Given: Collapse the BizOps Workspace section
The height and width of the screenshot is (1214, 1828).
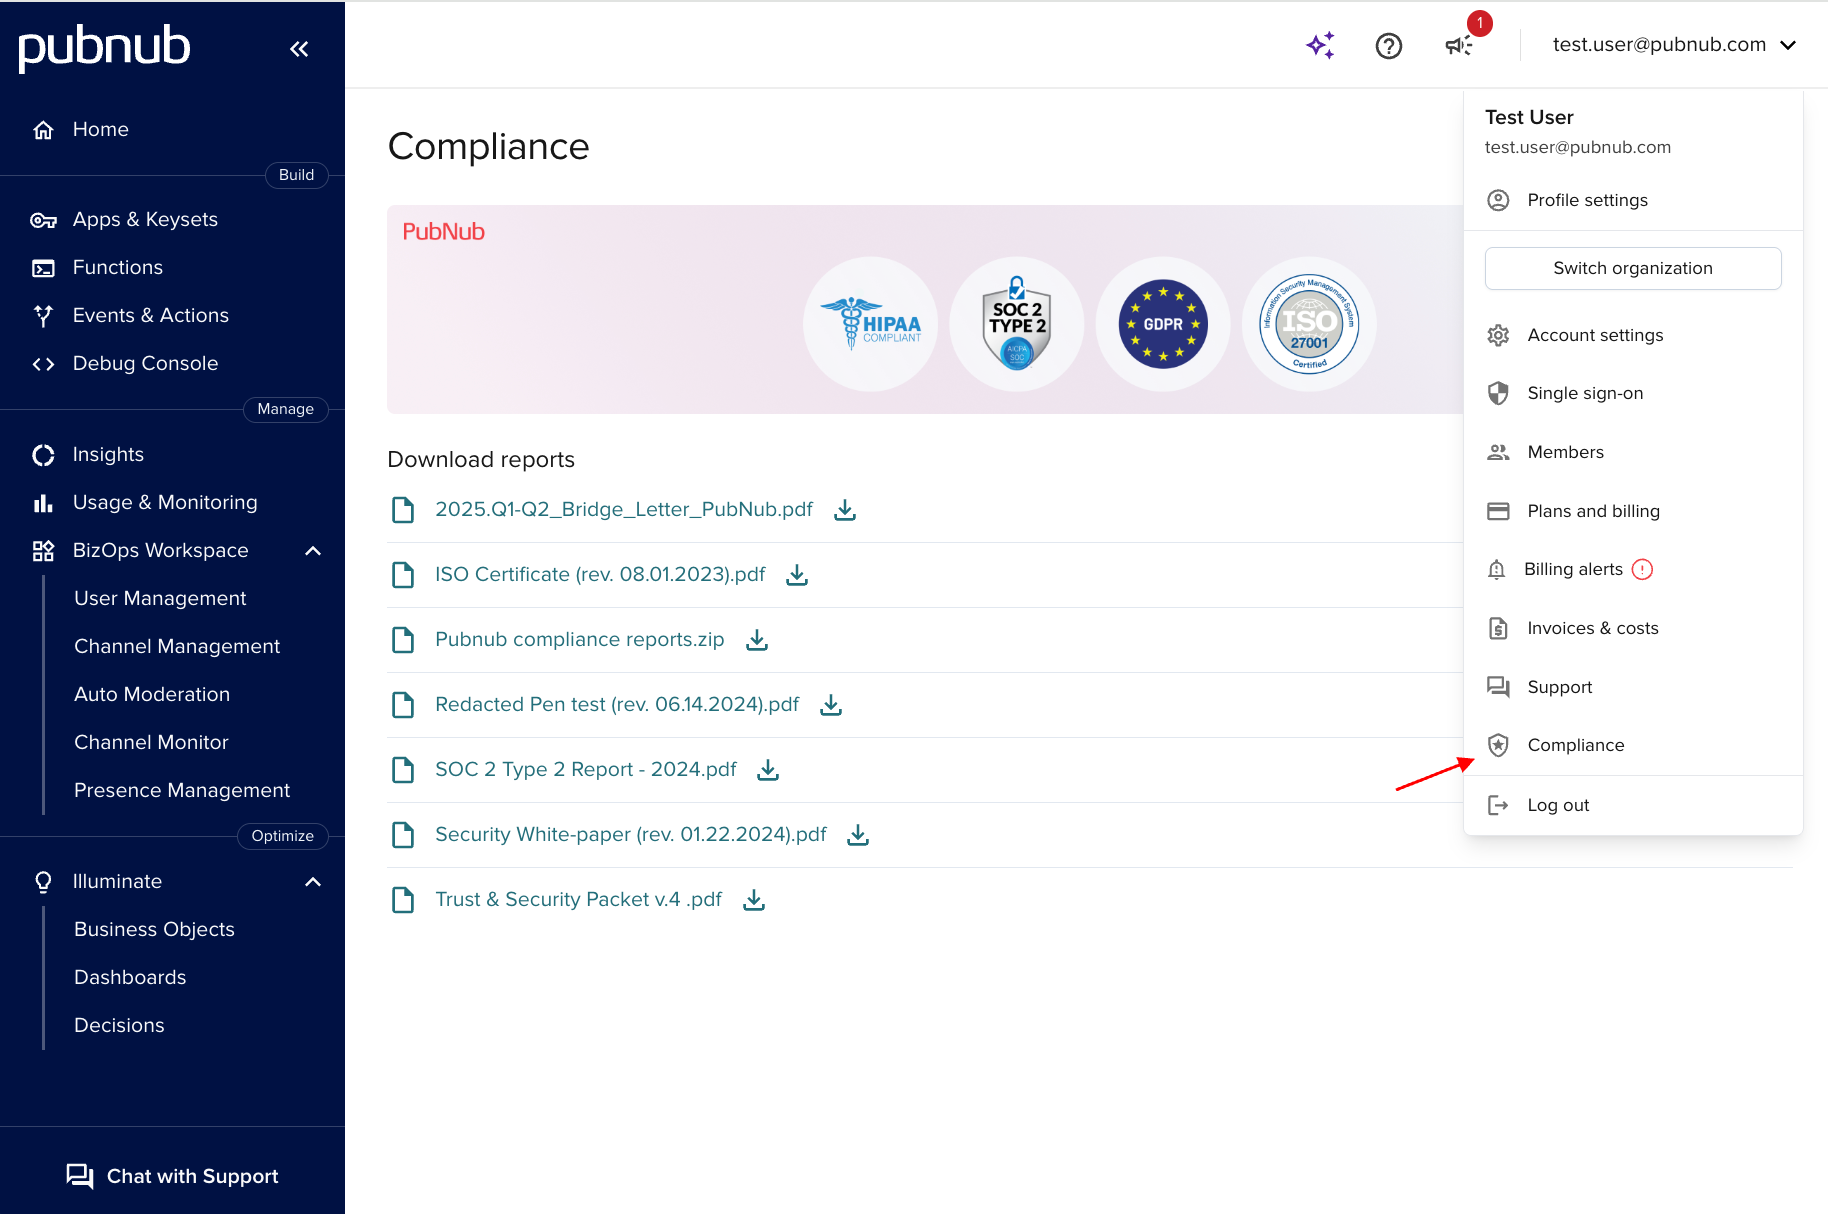Looking at the screenshot, I should (x=312, y=551).
